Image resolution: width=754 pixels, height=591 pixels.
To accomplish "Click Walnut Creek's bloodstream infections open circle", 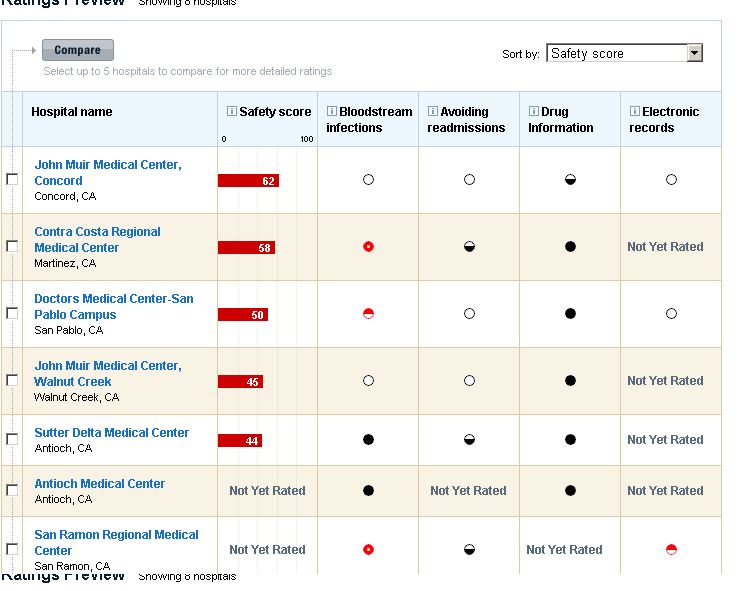I will 368,380.
